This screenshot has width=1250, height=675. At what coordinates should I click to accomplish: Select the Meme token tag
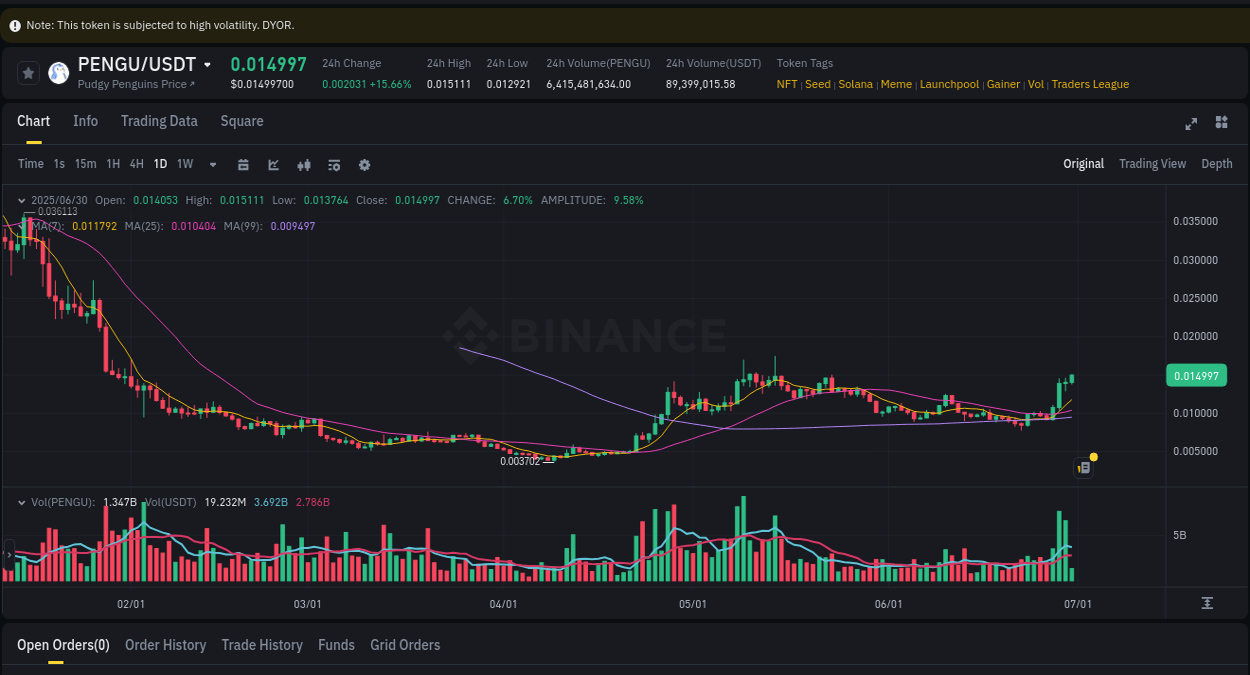896,84
